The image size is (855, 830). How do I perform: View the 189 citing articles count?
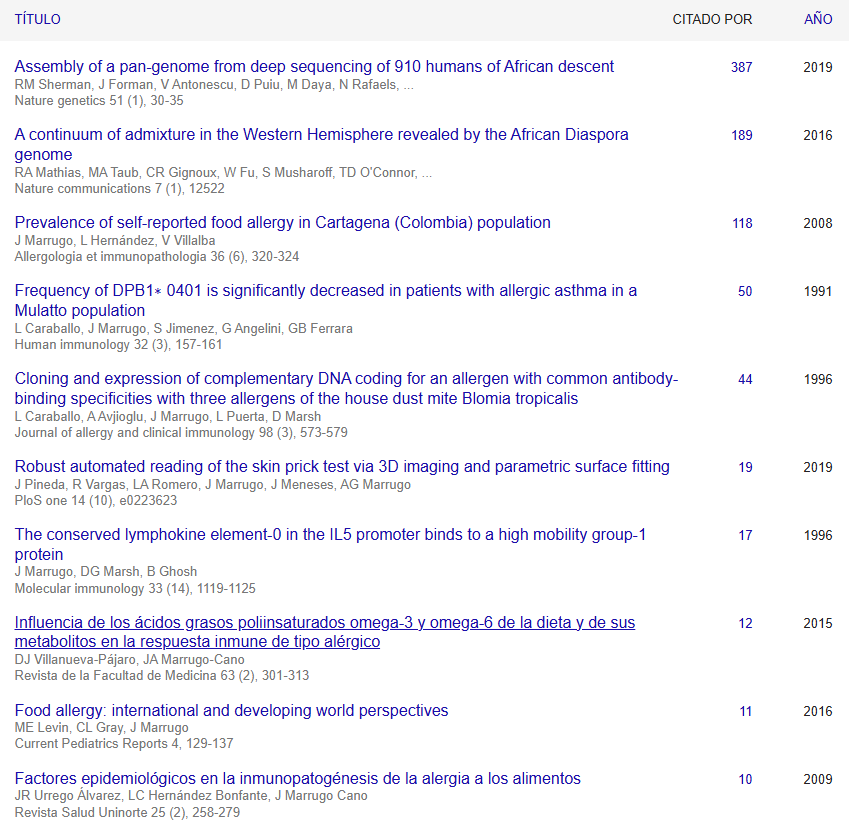741,135
